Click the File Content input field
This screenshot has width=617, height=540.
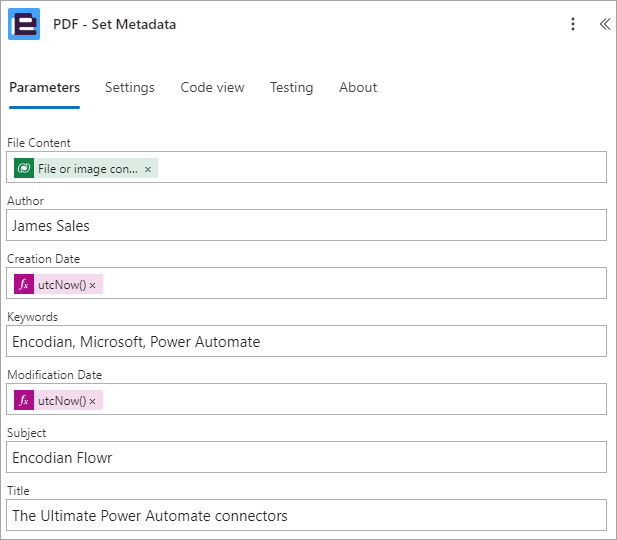(307, 167)
